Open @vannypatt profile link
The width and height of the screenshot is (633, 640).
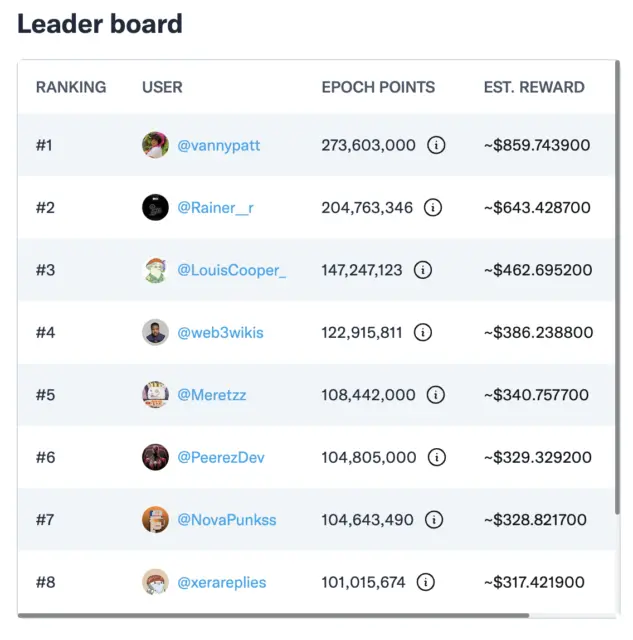point(218,146)
